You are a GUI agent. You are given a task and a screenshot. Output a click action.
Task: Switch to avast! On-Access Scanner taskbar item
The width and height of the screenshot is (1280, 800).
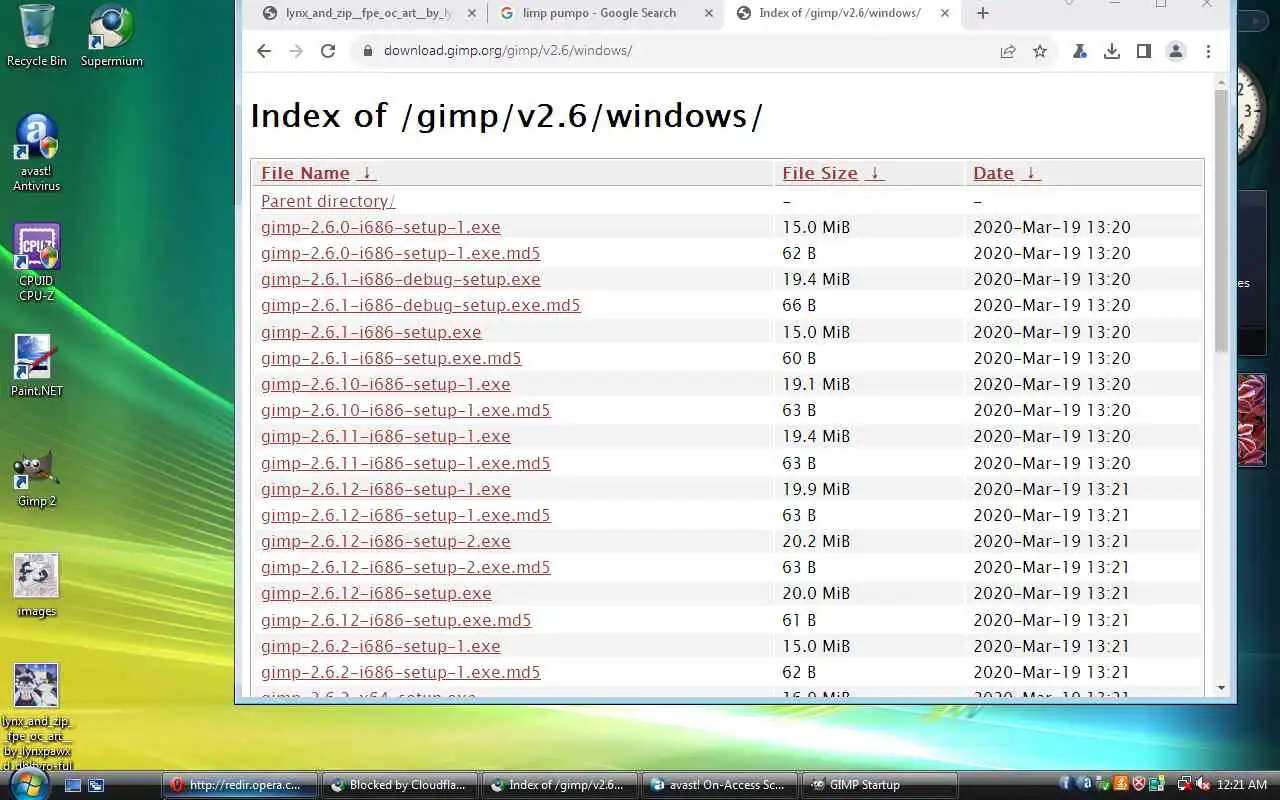[720, 785]
